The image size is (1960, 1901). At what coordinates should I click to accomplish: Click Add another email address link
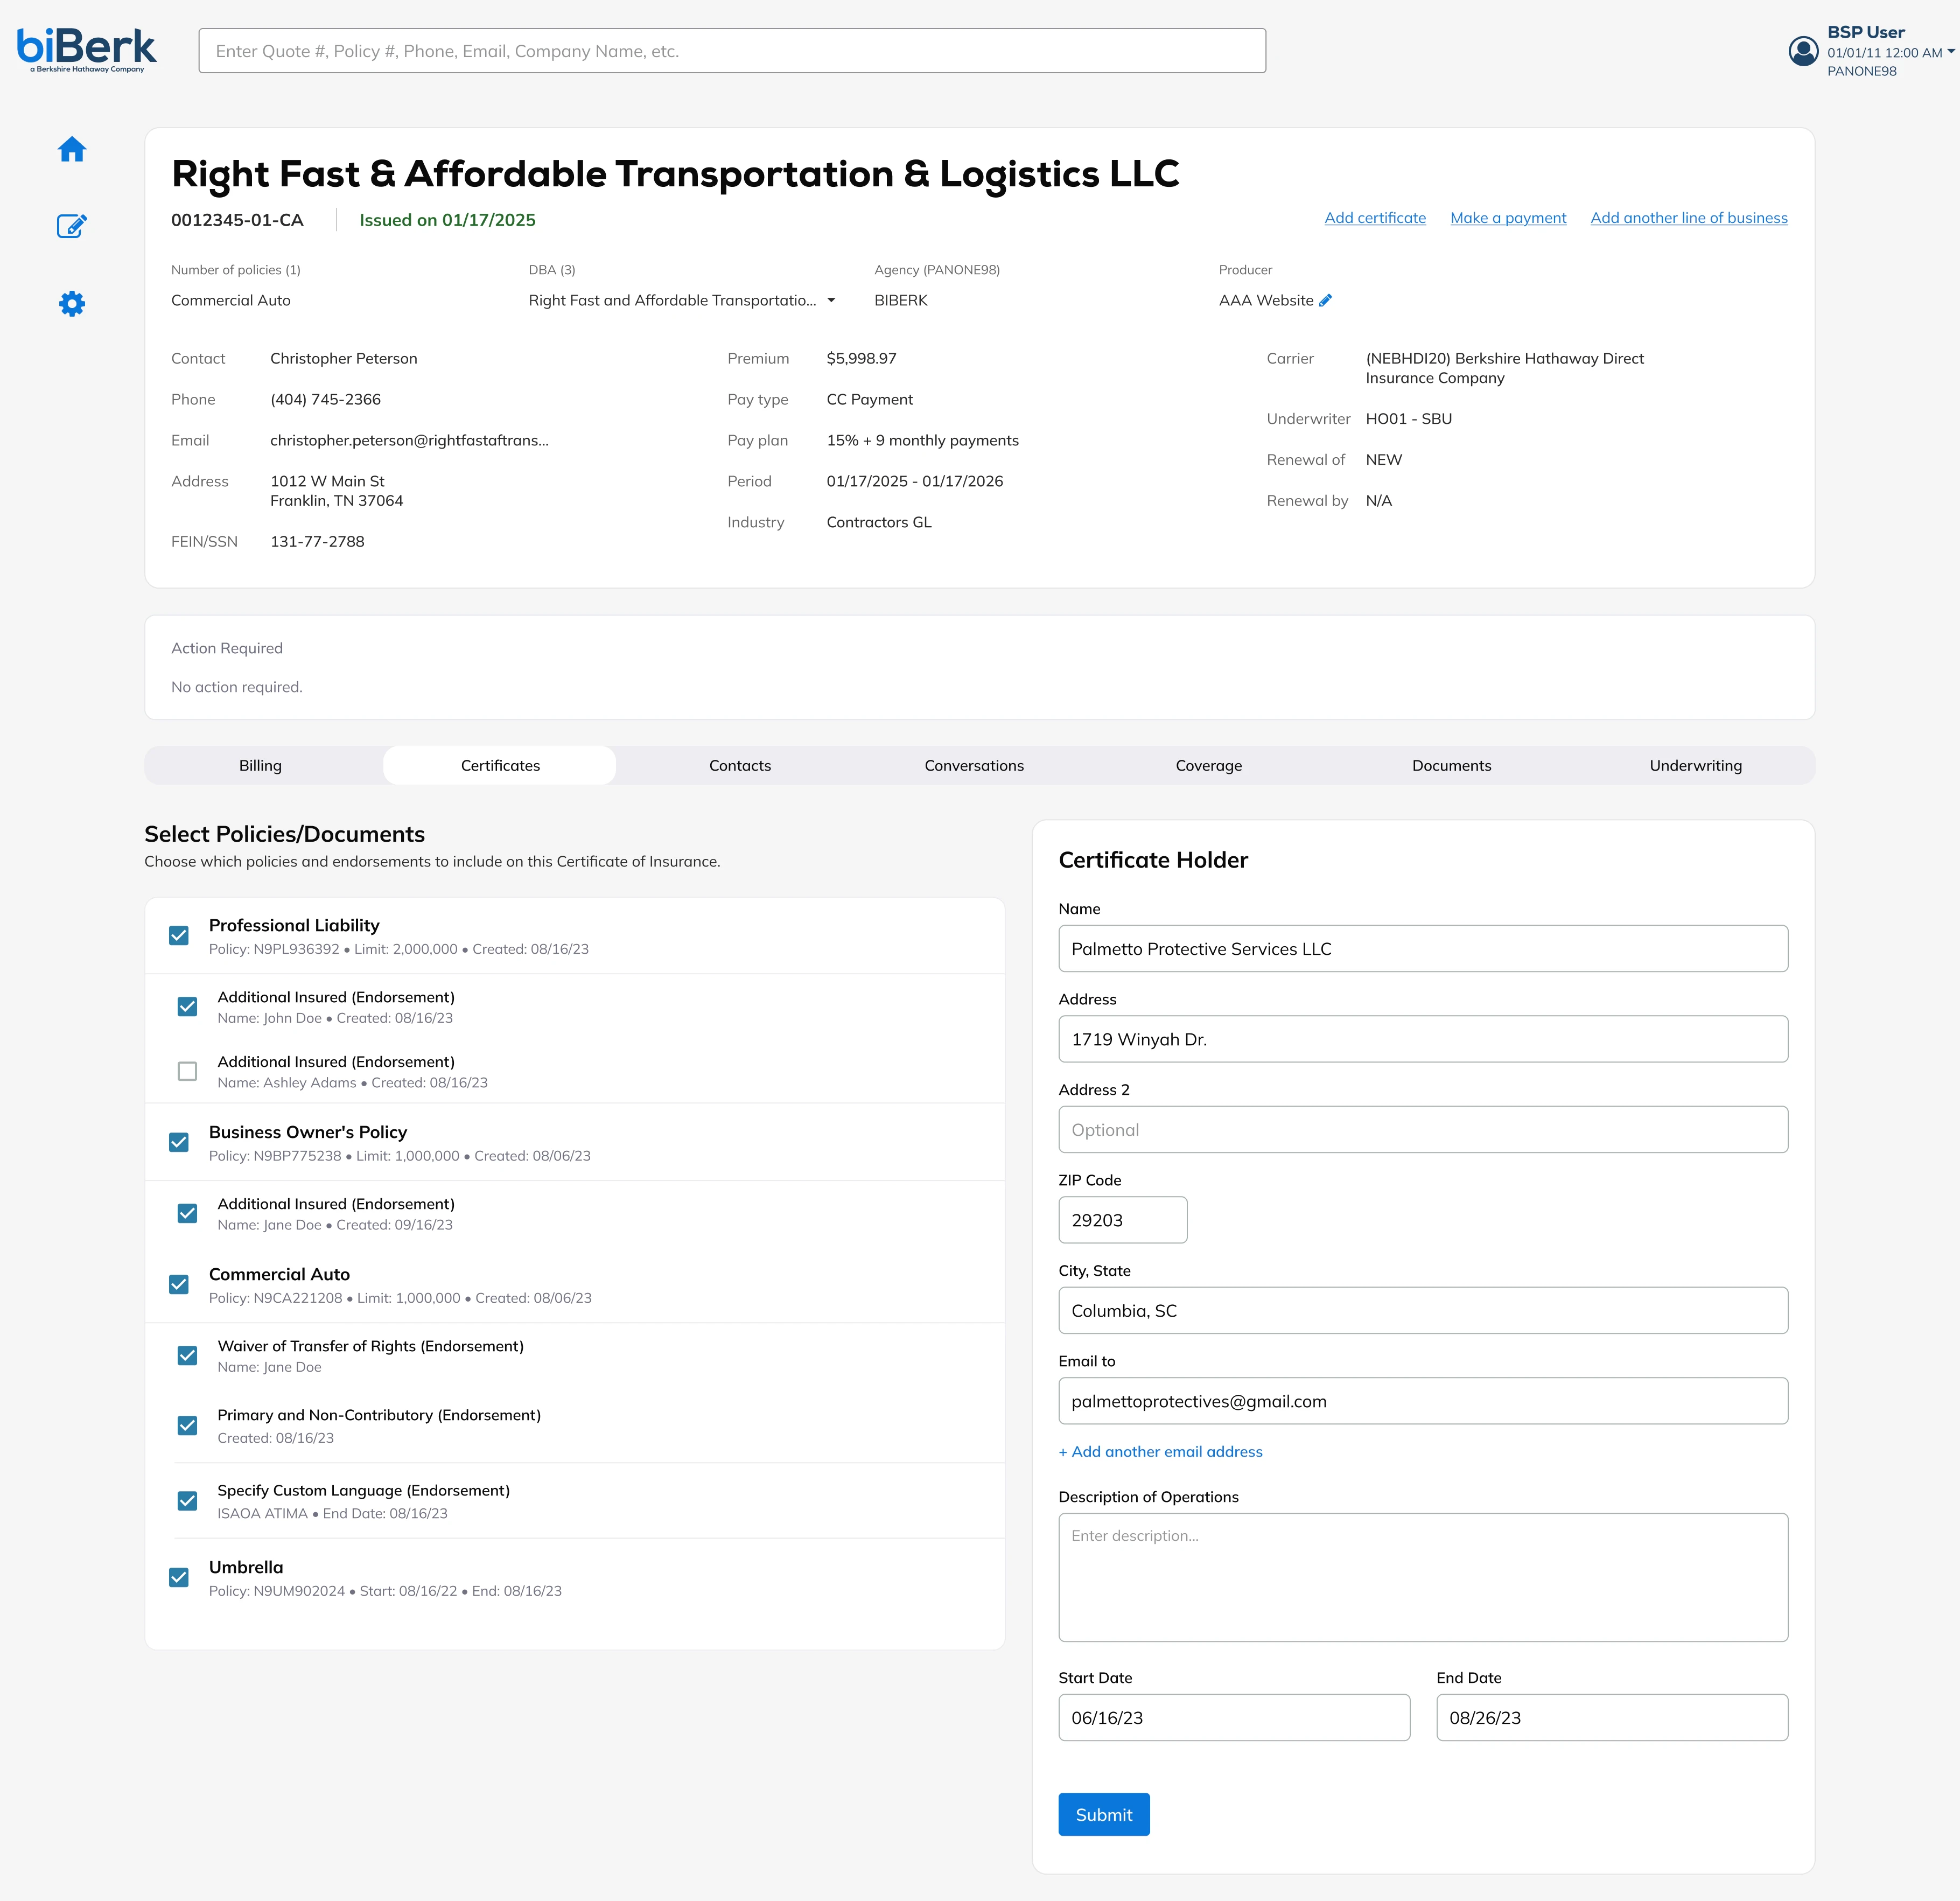[1160, 1452]
